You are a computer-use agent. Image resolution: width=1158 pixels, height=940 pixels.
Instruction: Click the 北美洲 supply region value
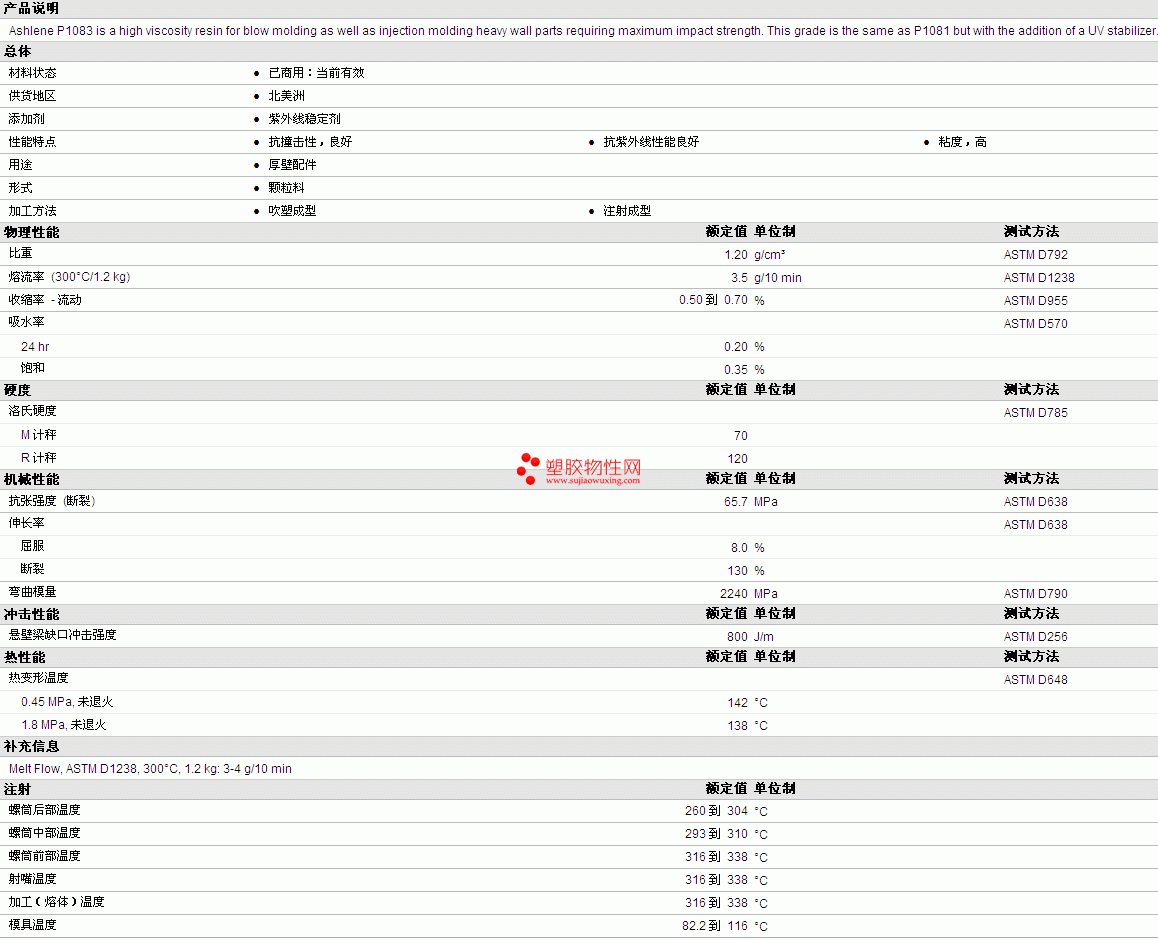click(x=287, y=95)
